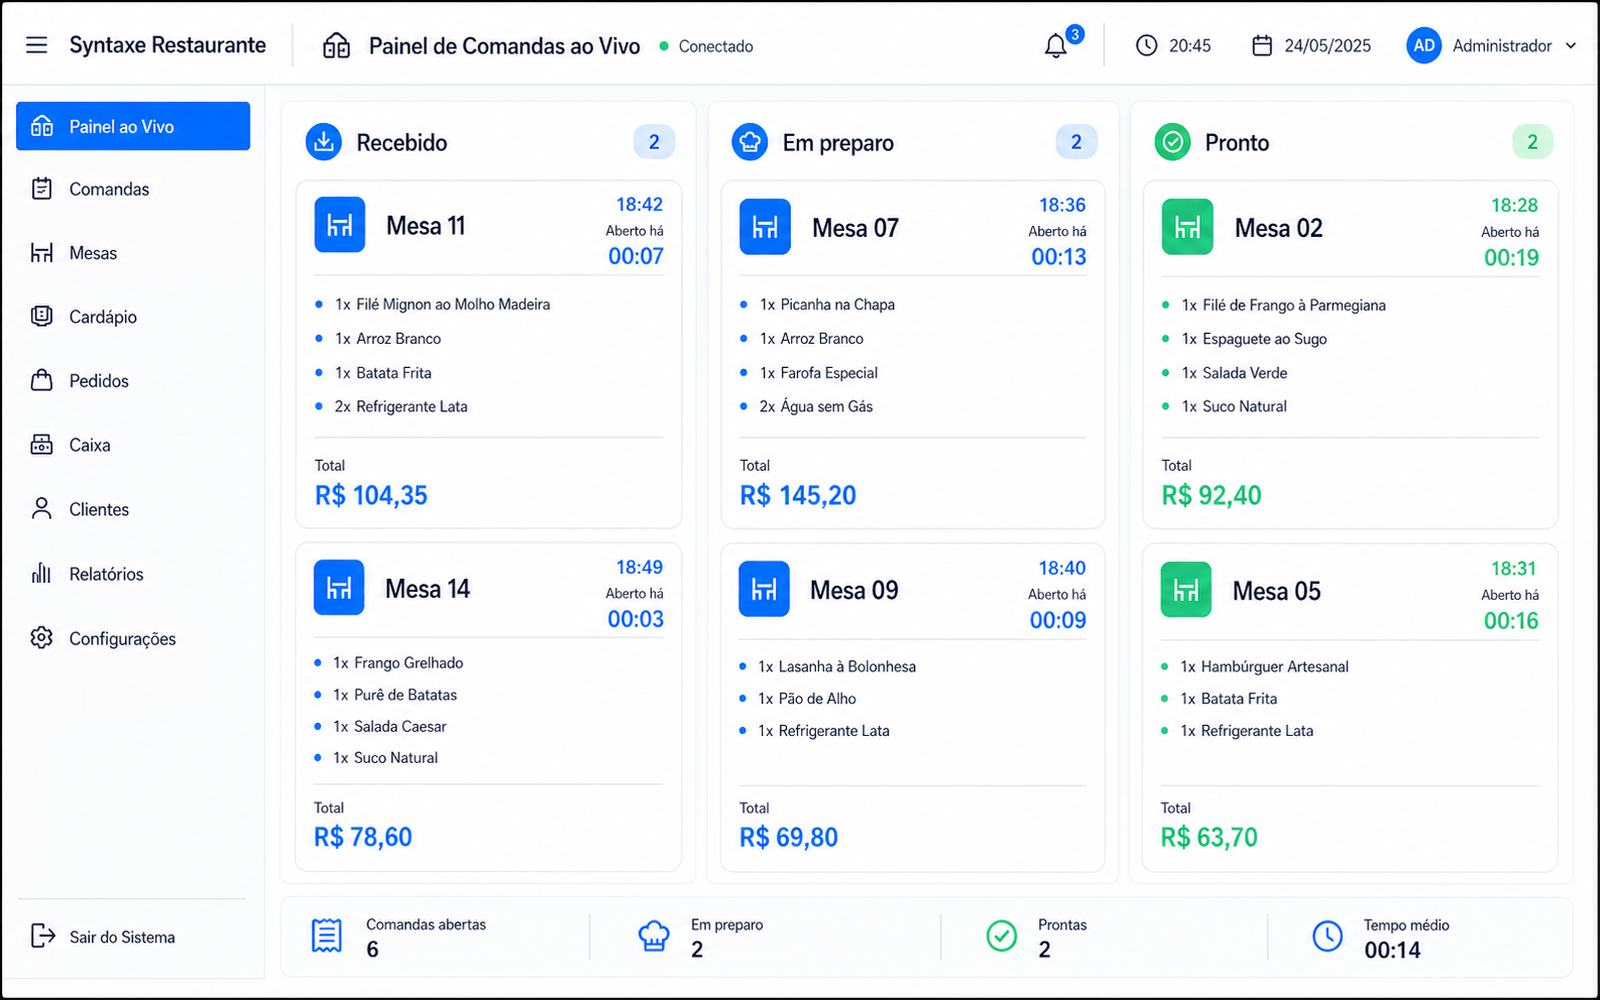Open the Mesa 14 order title

(428, 589)
